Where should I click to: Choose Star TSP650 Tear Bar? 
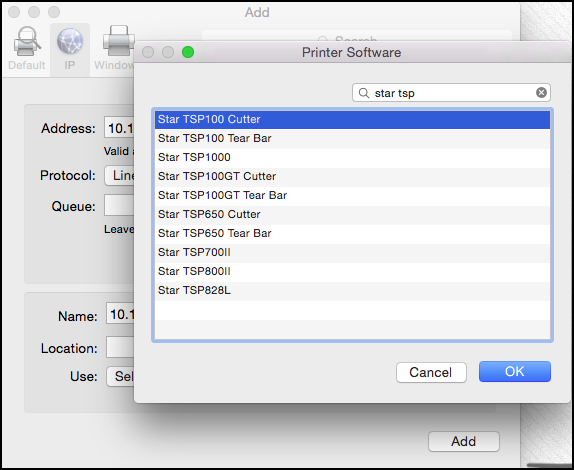click(352, 234)
